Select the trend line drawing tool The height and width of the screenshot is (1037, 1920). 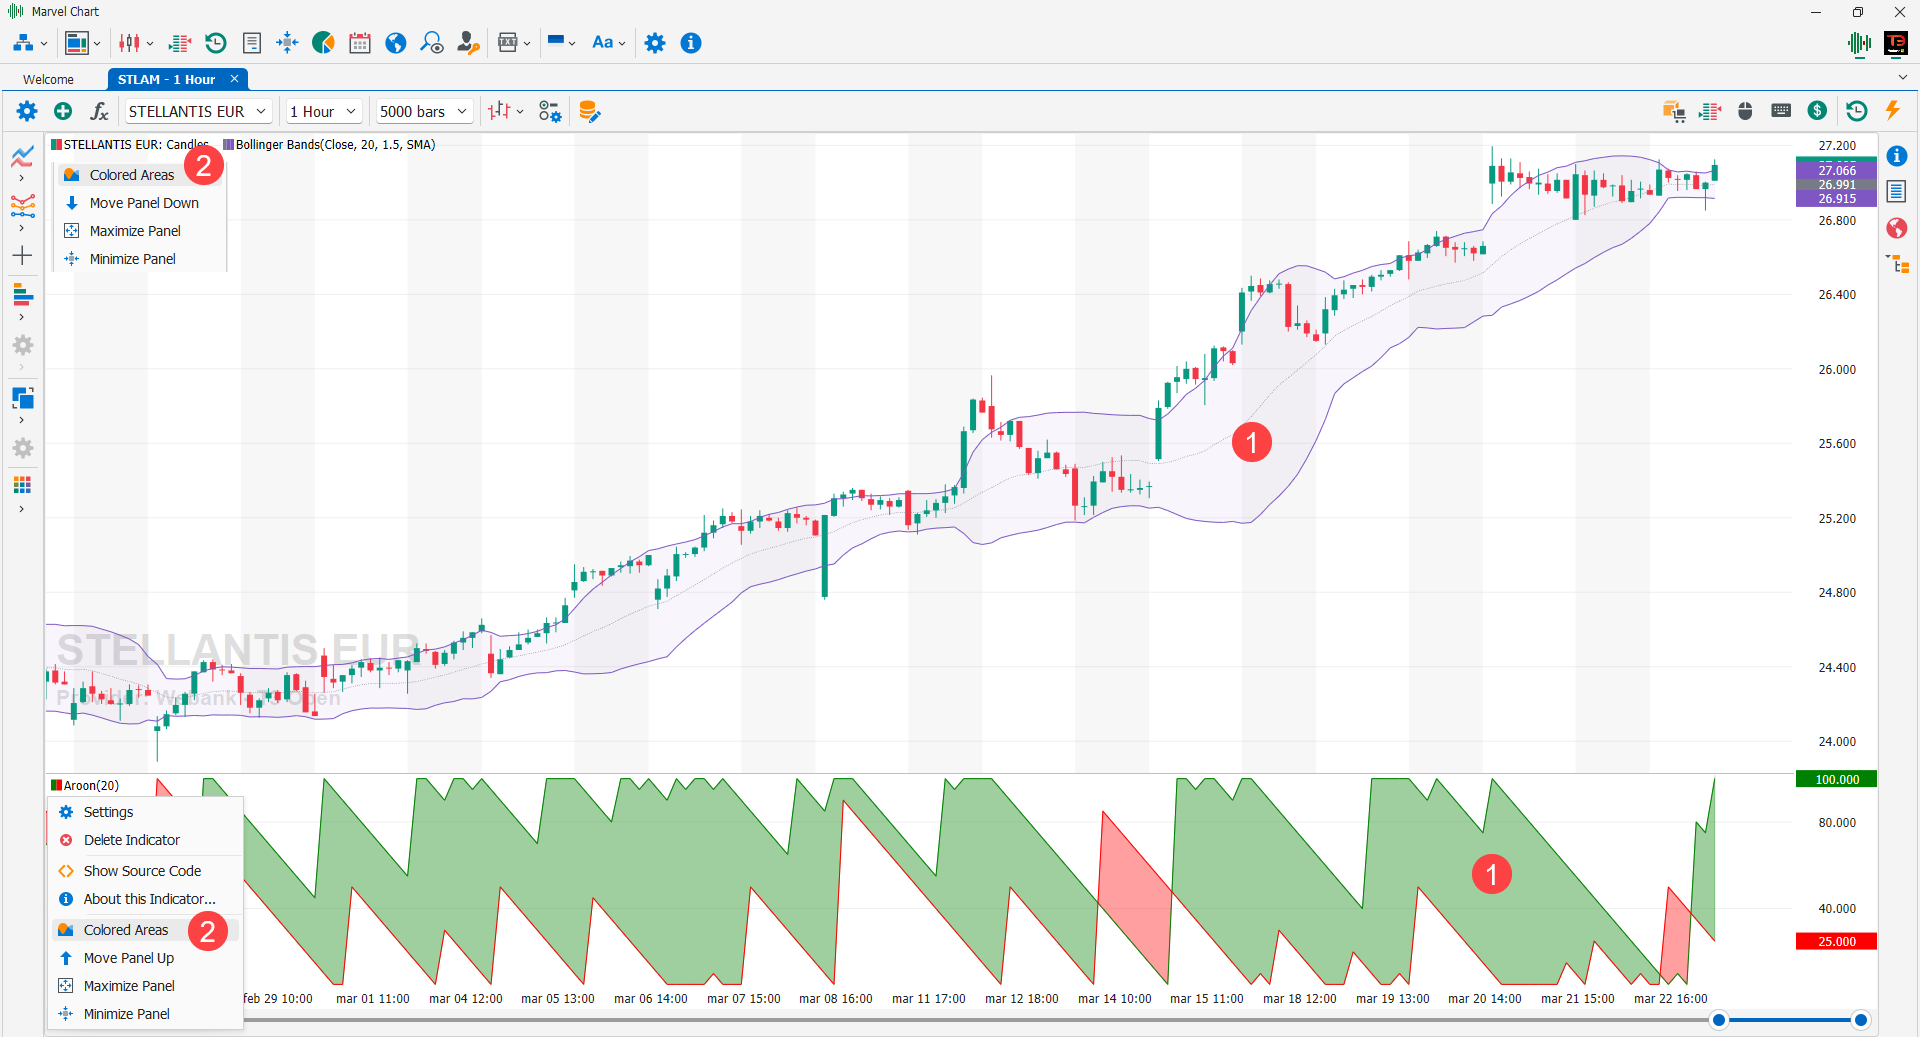coord(23,156)
